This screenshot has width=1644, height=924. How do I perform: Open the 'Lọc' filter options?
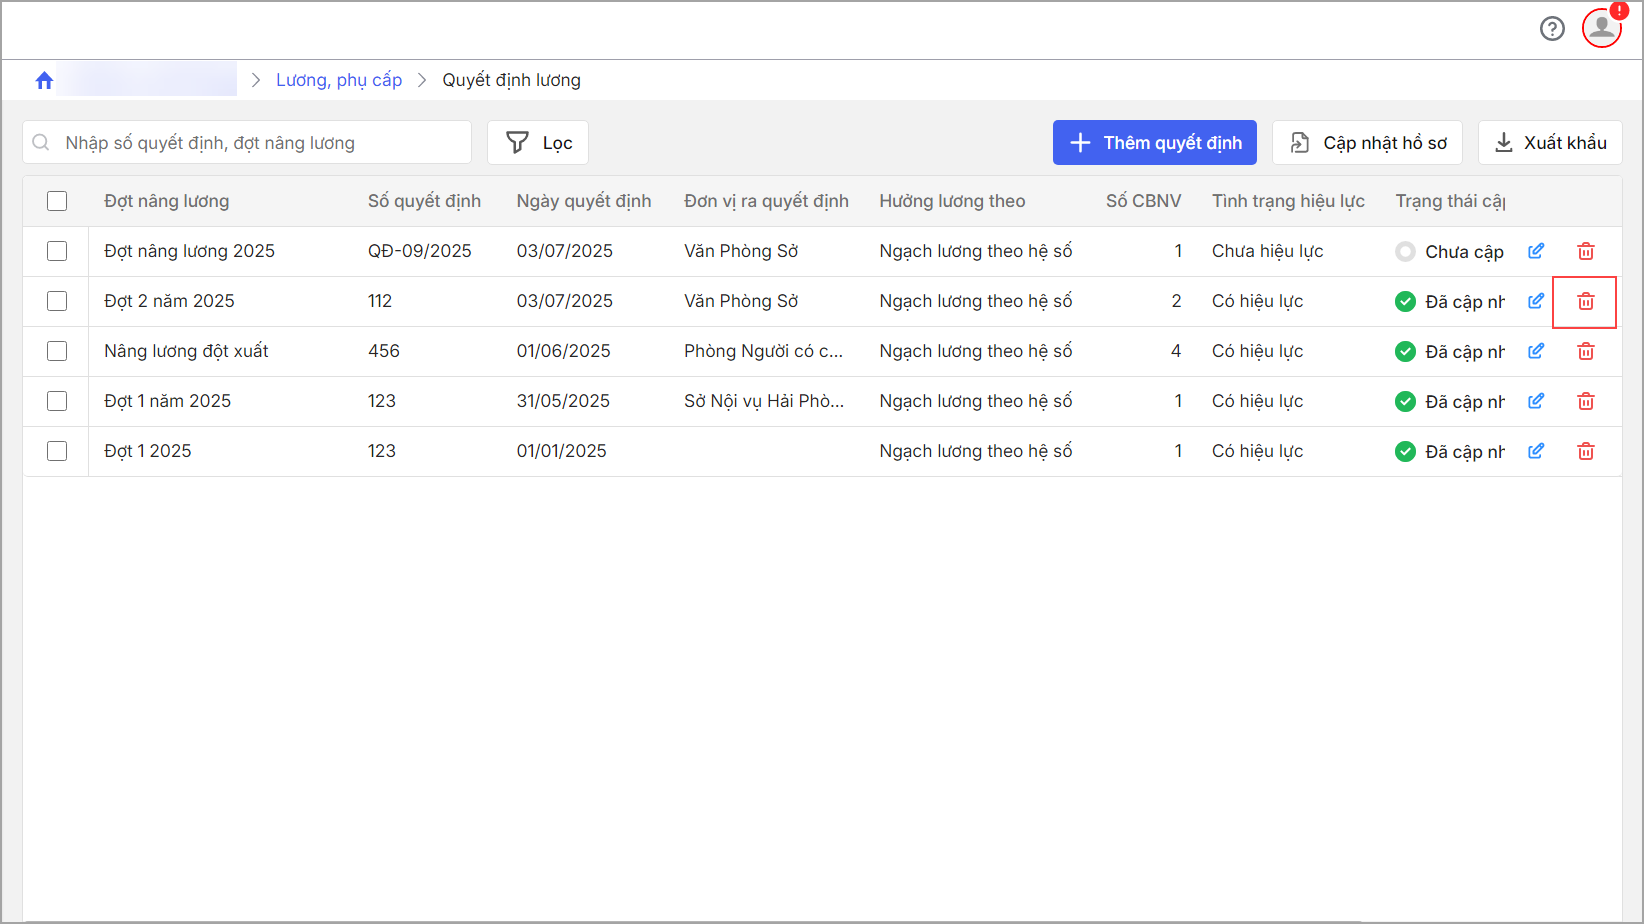coord(538,143)
